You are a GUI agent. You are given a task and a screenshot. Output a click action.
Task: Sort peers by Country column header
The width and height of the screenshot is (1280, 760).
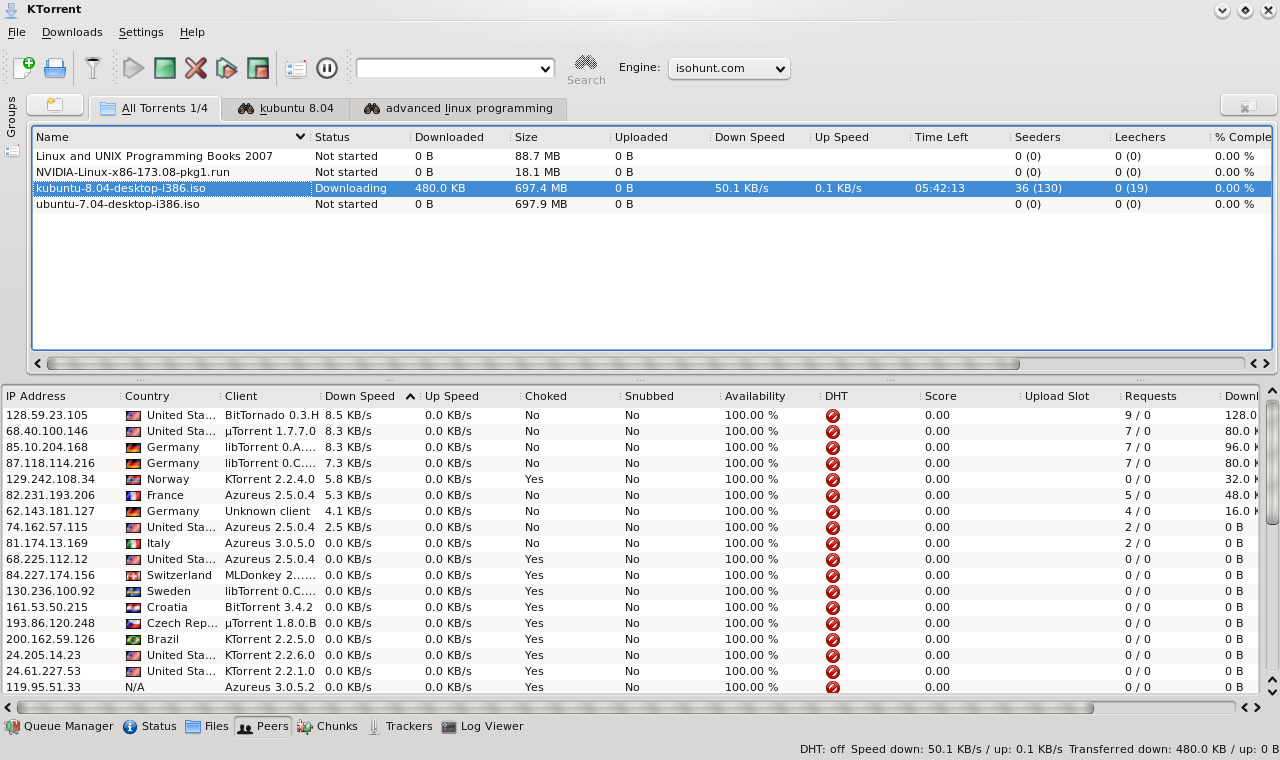point(170,396)
